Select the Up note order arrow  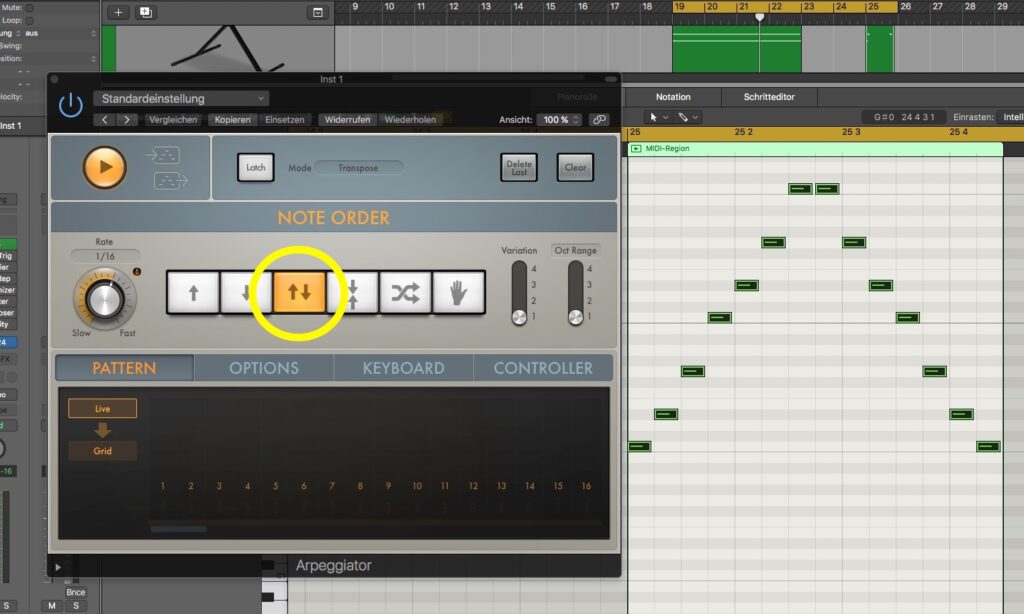(x=193, y=293)
